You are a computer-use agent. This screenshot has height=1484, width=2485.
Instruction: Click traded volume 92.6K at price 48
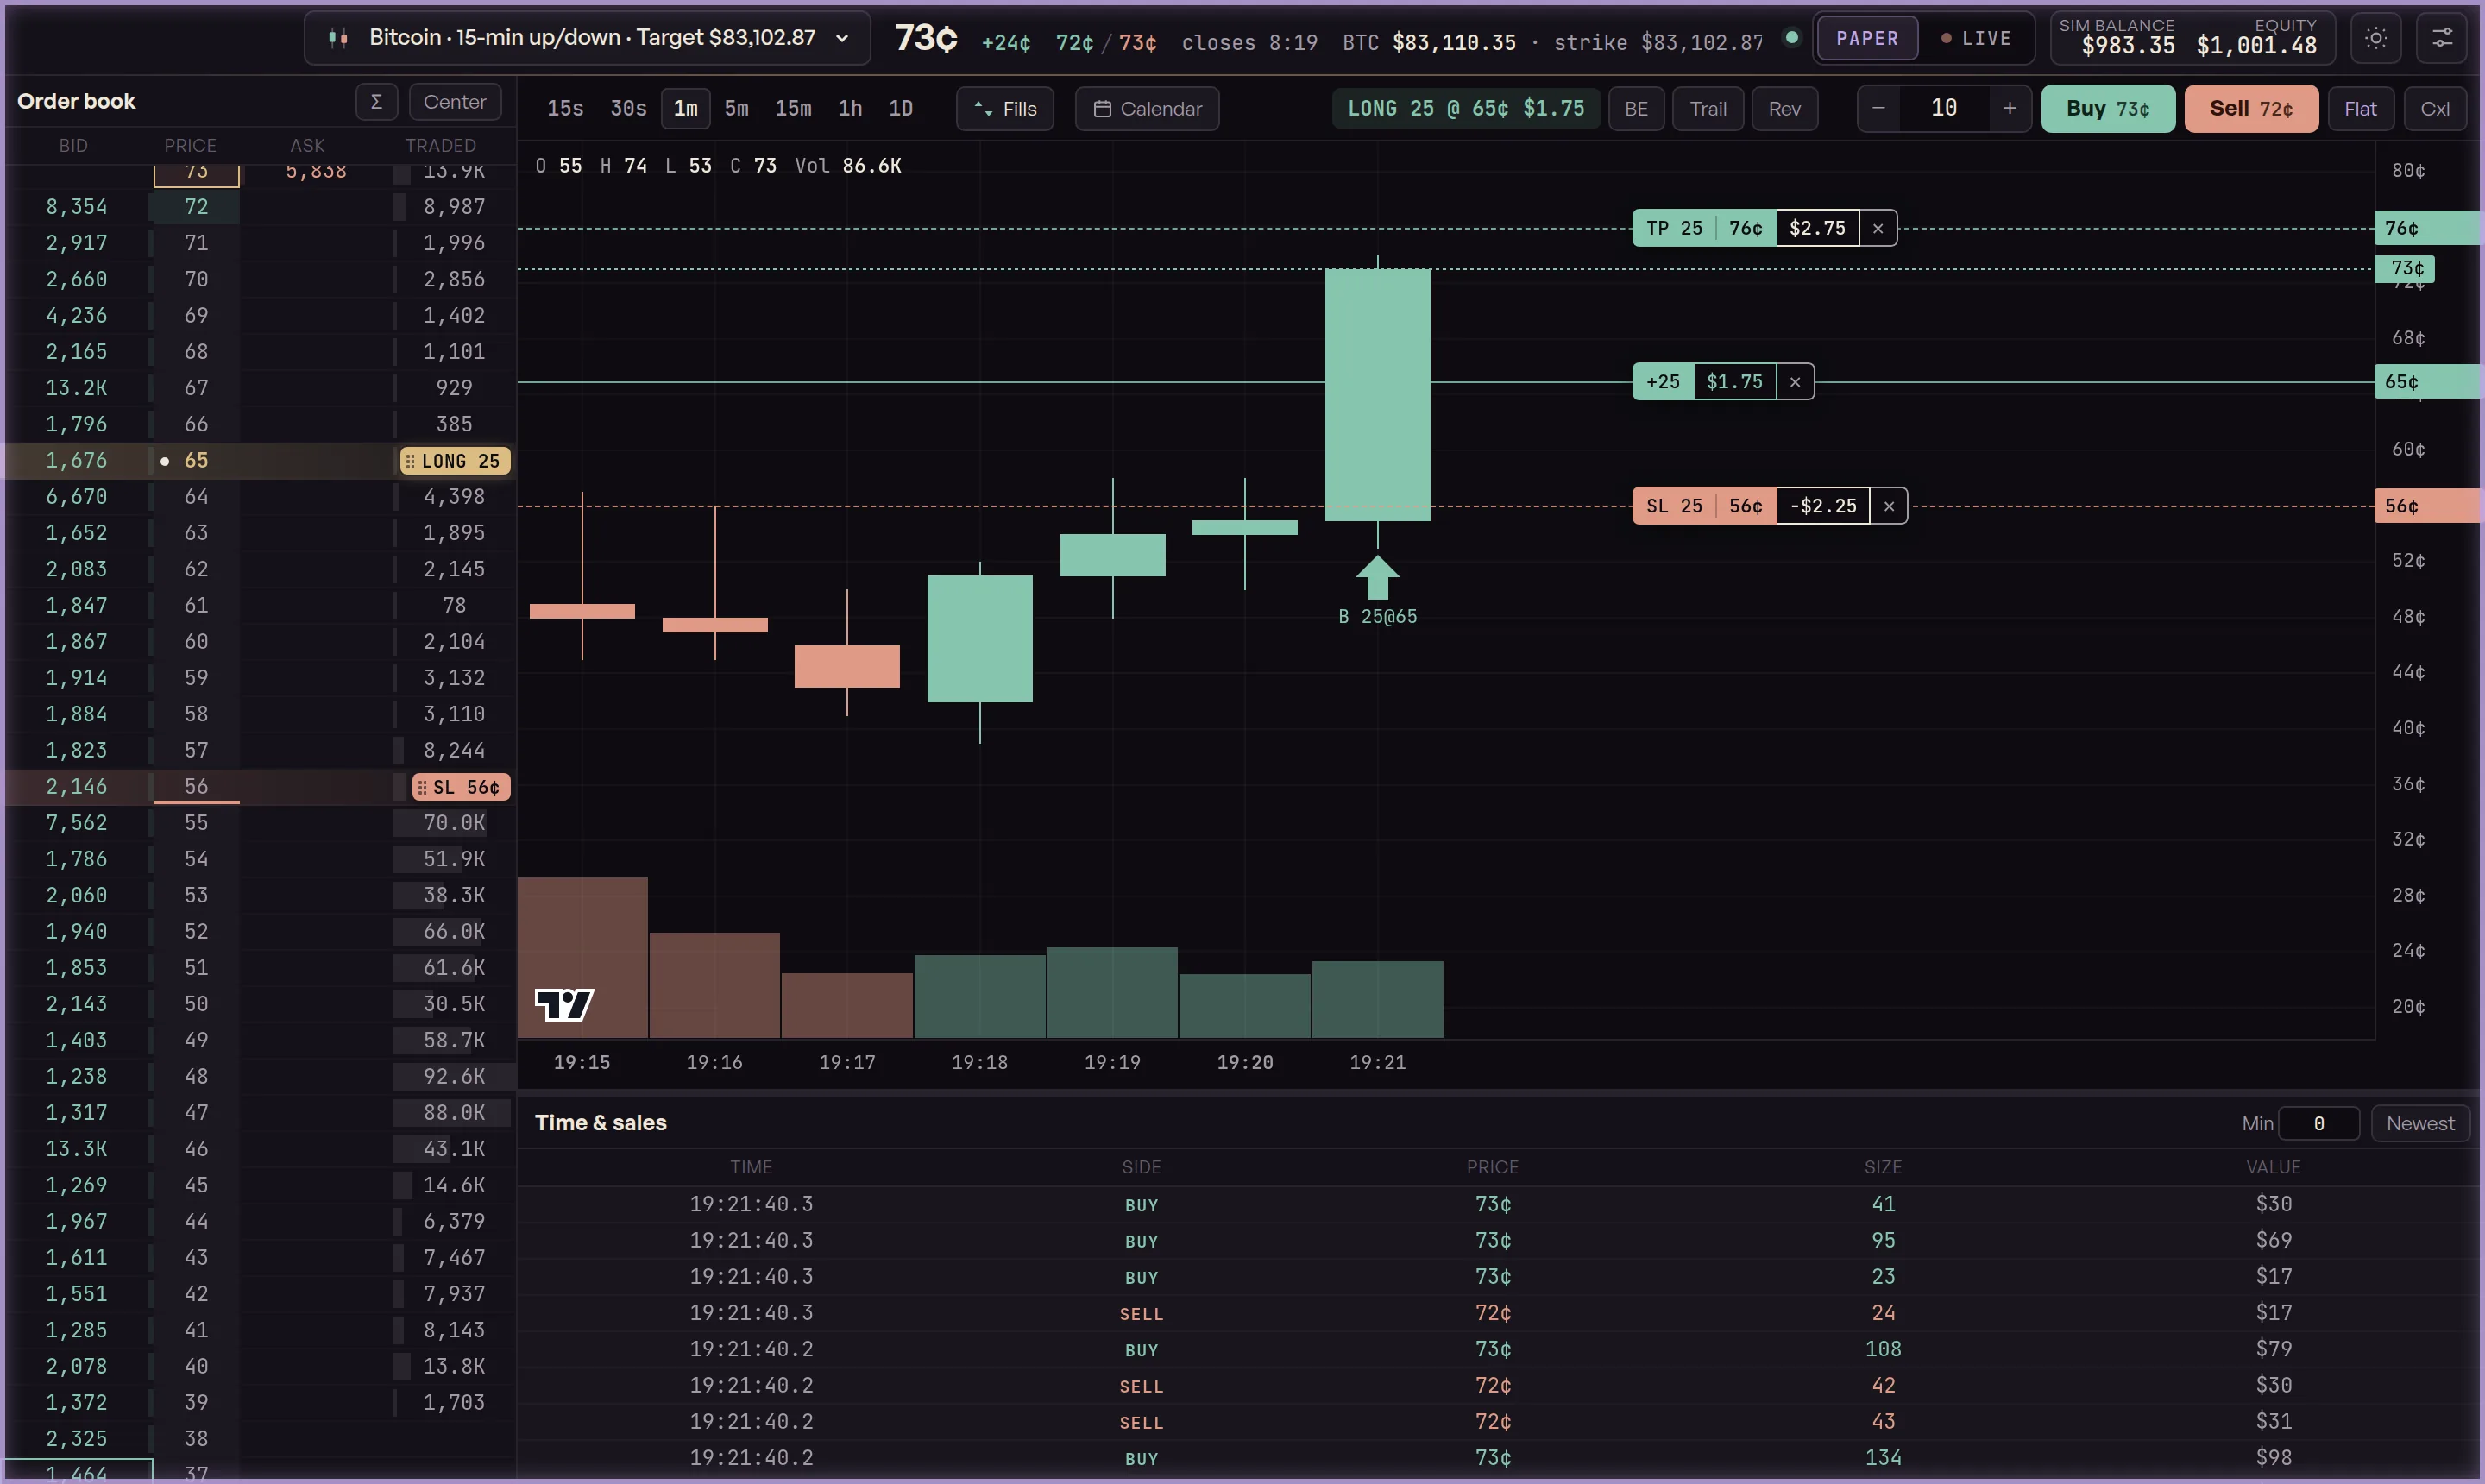click(x=454, y=1077)
